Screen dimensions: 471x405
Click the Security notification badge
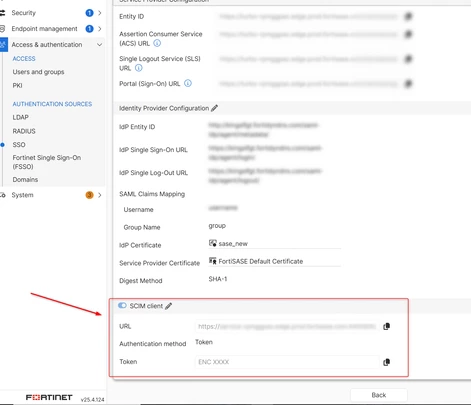(89, 13)
